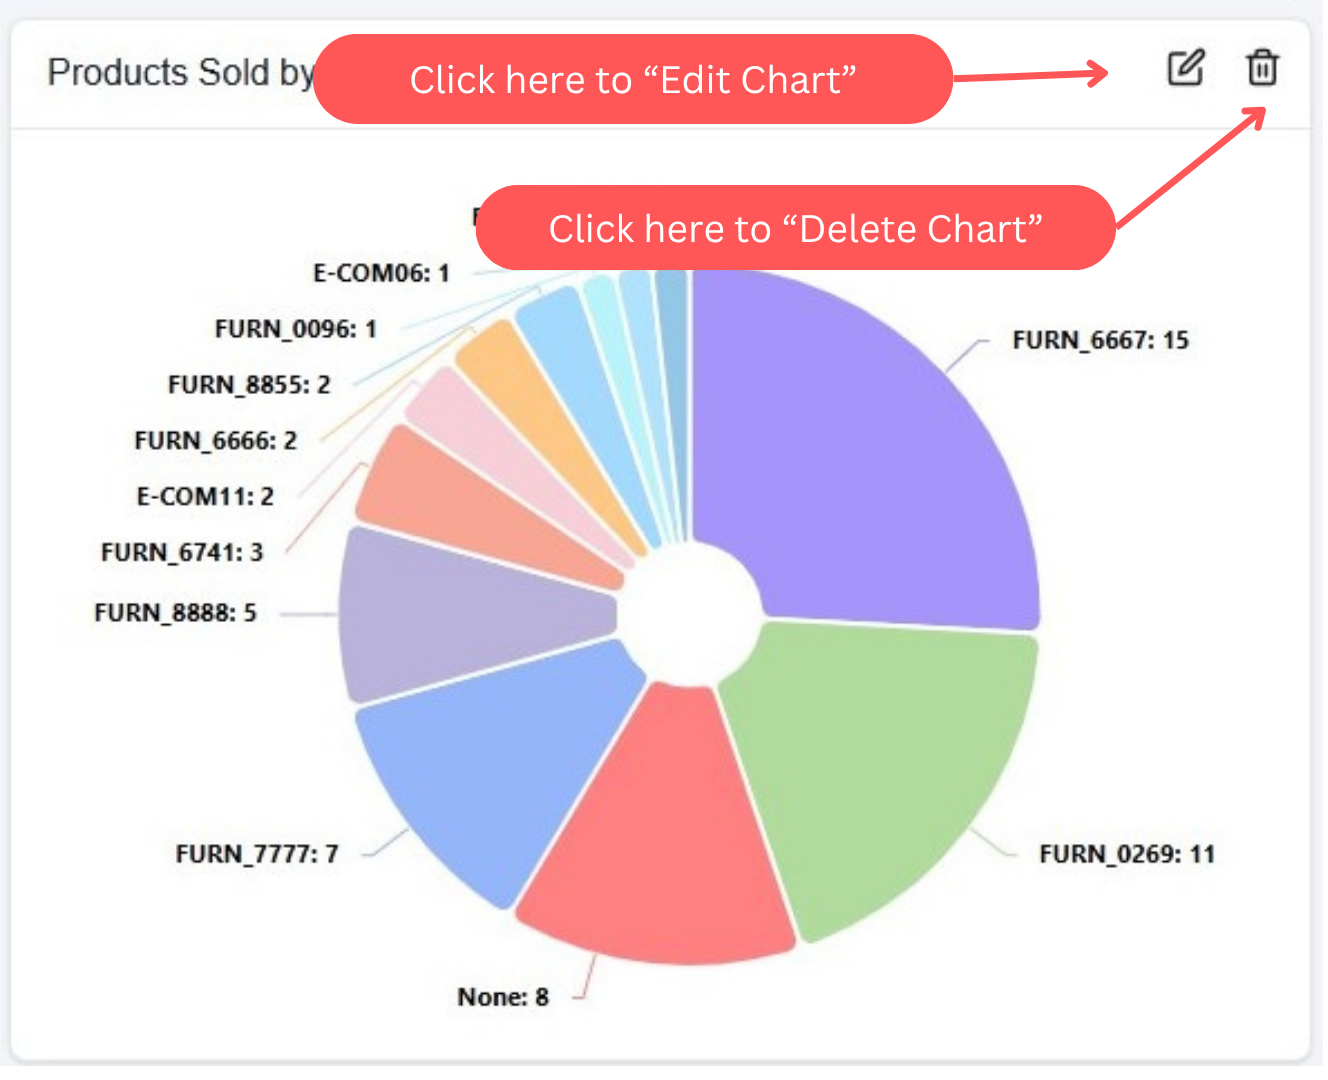Click the FURN_6741: 3 label
Image resolution: width=1328 pixels, height=1080 pixels.
[183, 555]
